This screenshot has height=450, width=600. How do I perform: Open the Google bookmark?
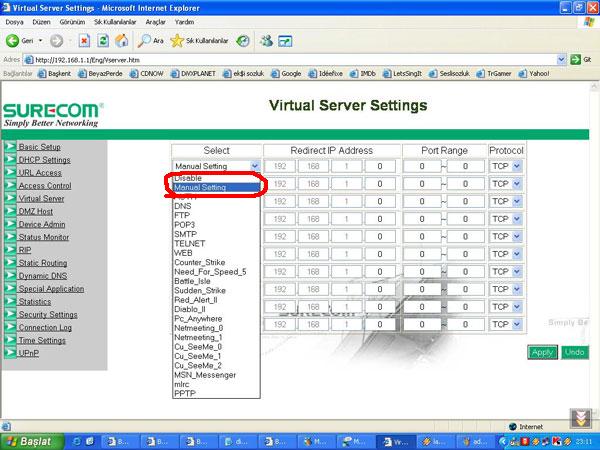(x=286, y=73)
